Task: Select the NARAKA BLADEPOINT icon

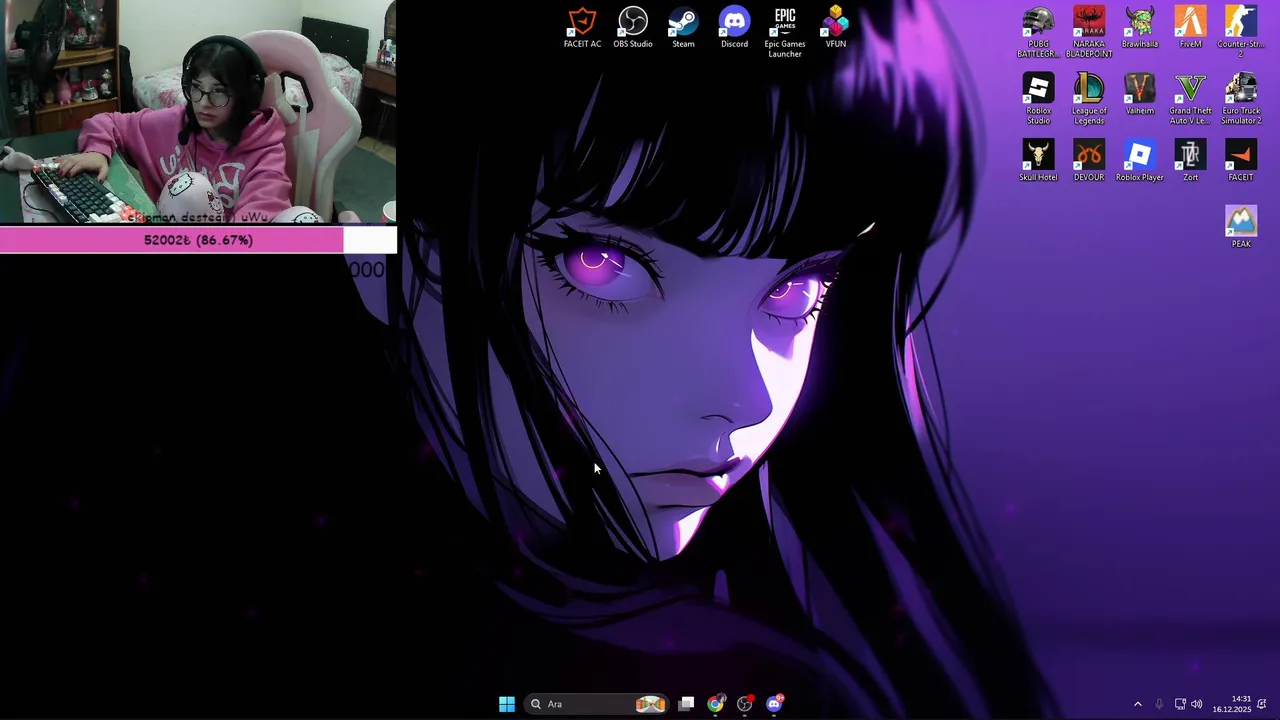Action: tap(1089, 33)
